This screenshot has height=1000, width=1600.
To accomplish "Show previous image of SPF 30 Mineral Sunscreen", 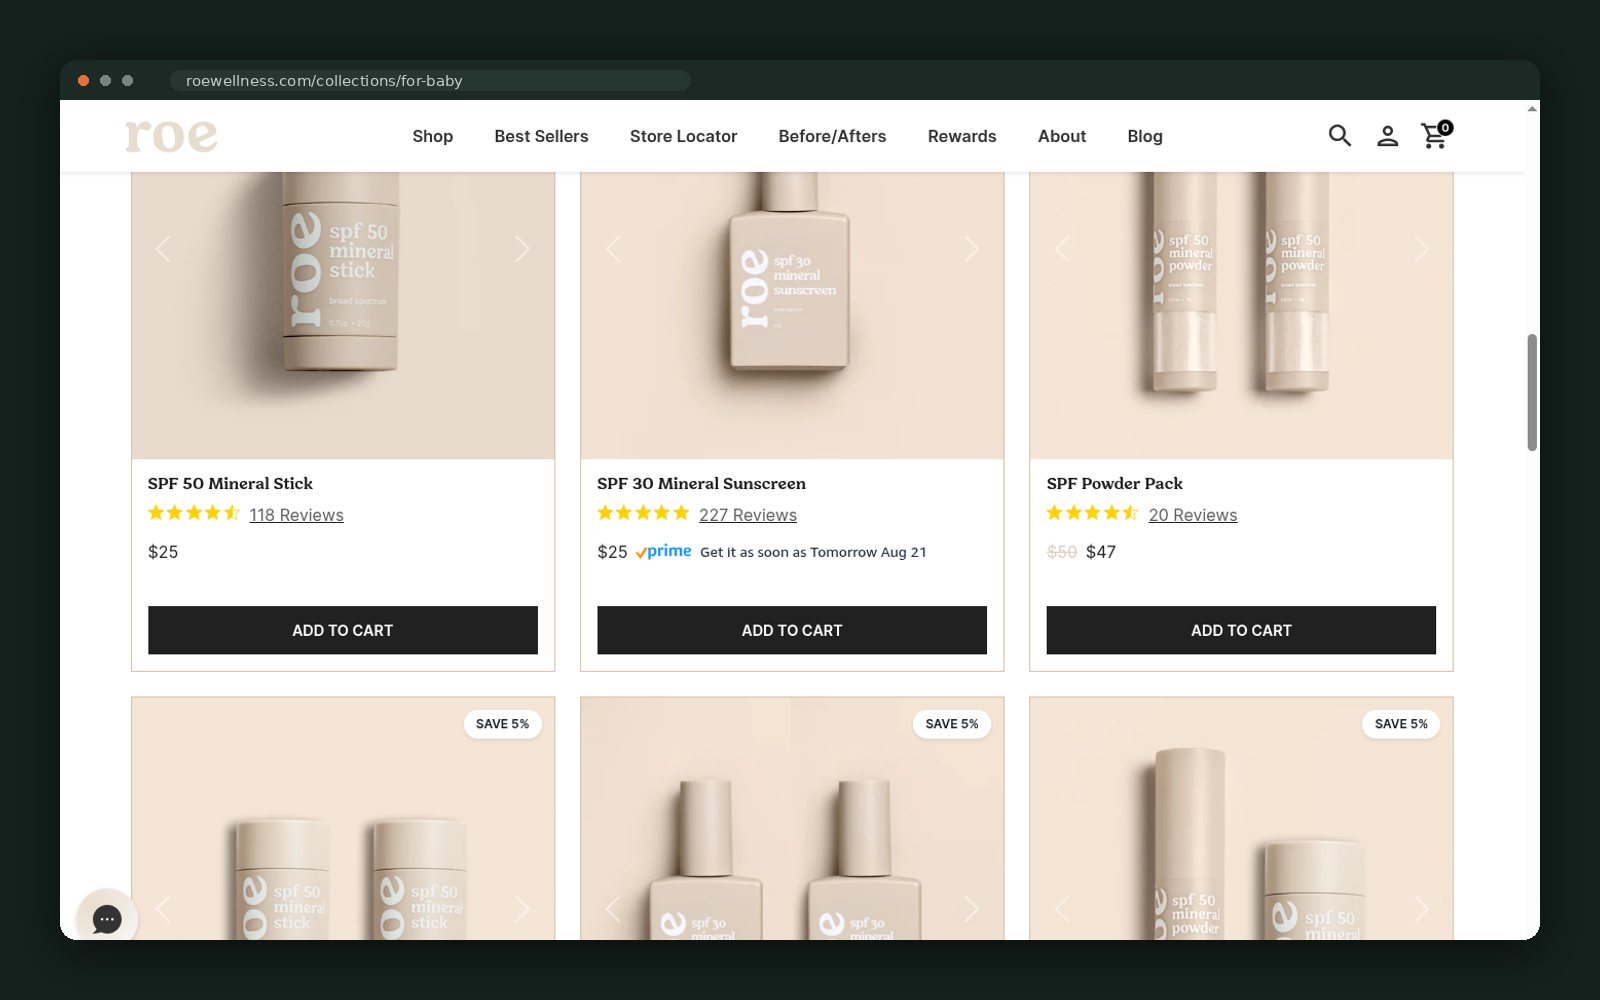I will [613, 249].
